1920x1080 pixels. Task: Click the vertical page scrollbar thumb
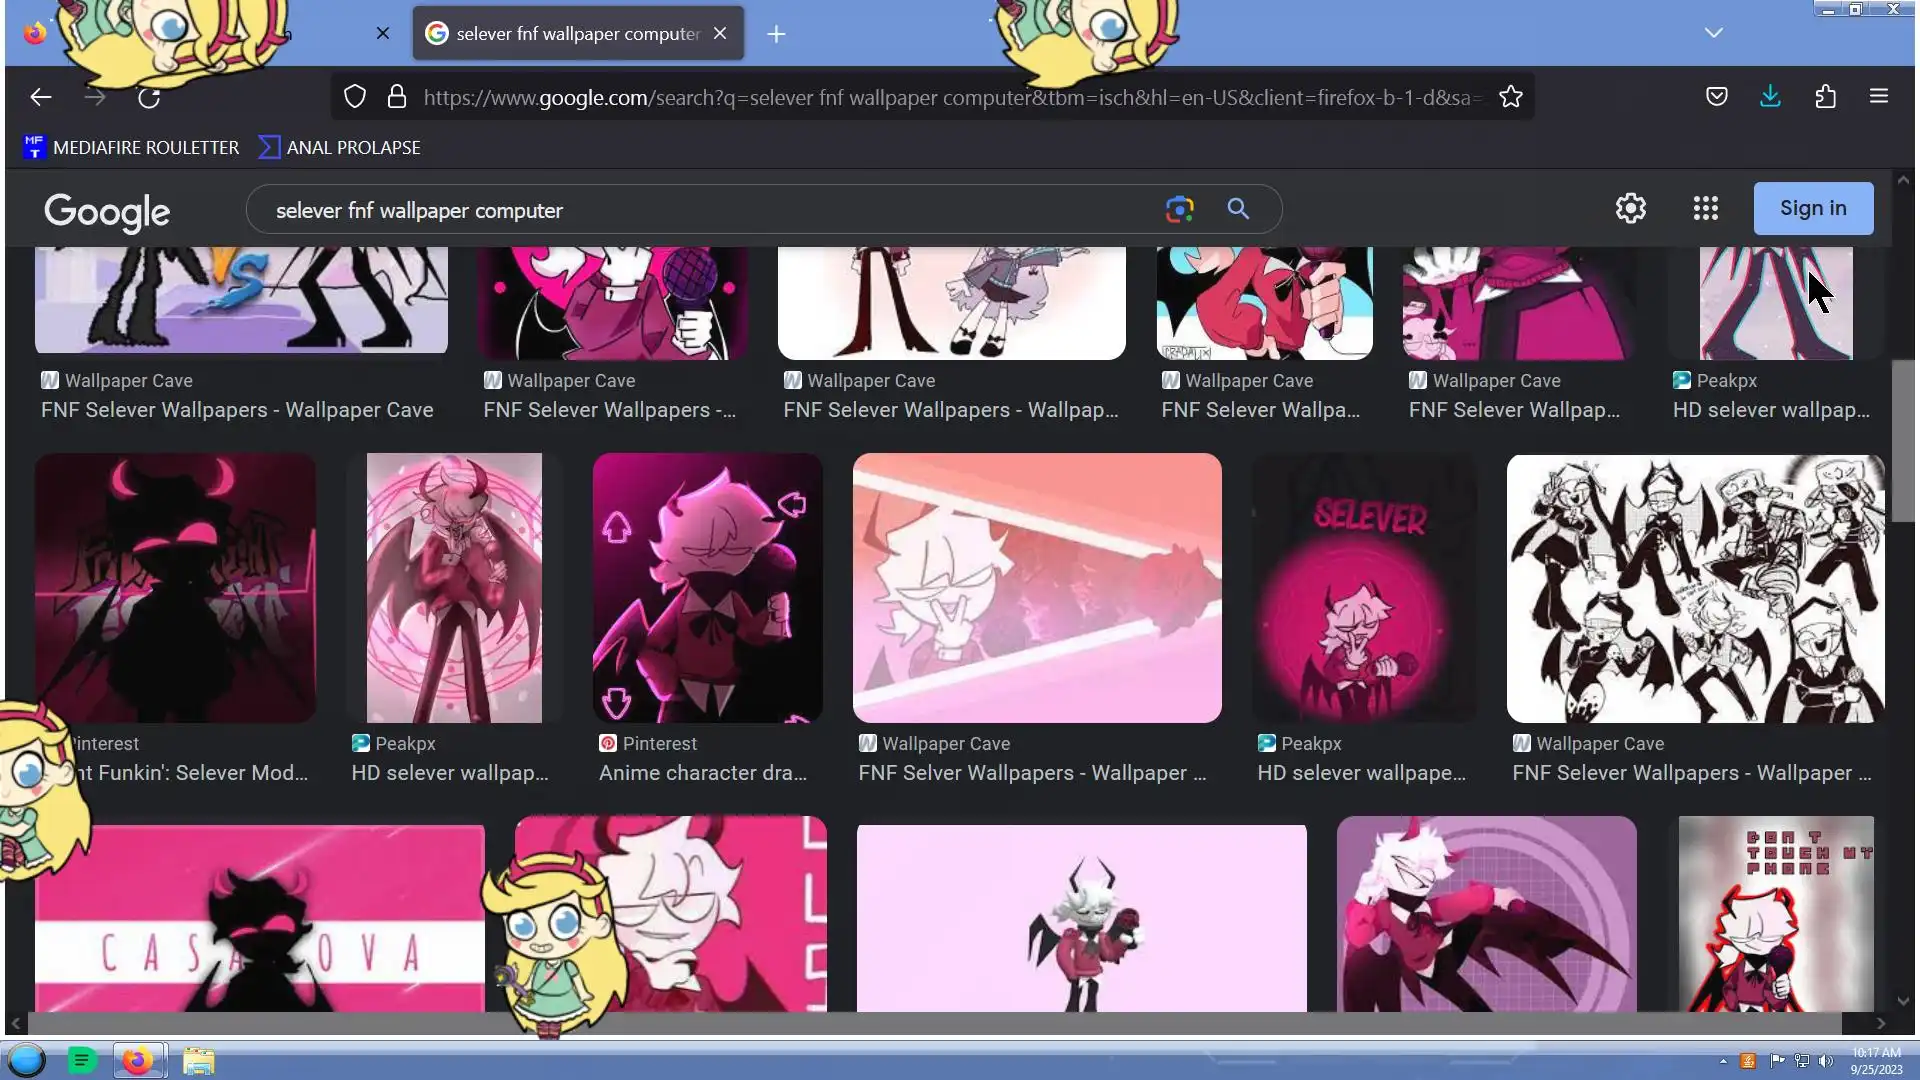[x=1902, y=440]
